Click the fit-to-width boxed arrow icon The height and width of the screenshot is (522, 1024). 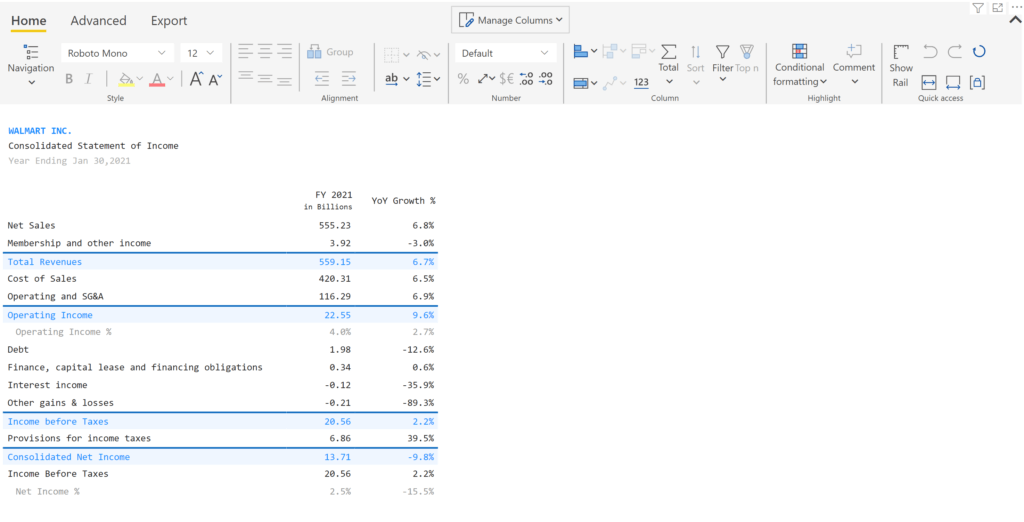coord(929,82)
